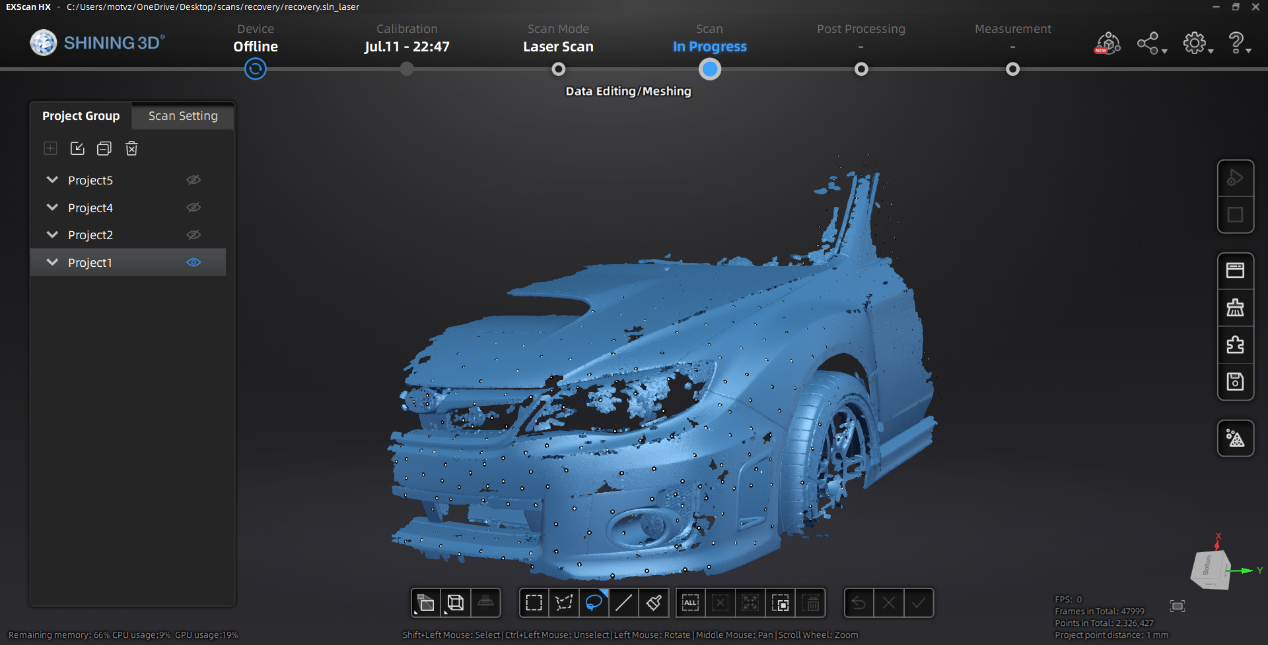Pick the paintbrush selection tool
This screenshot has width=1268, height=645.
(x=654, y=602)
